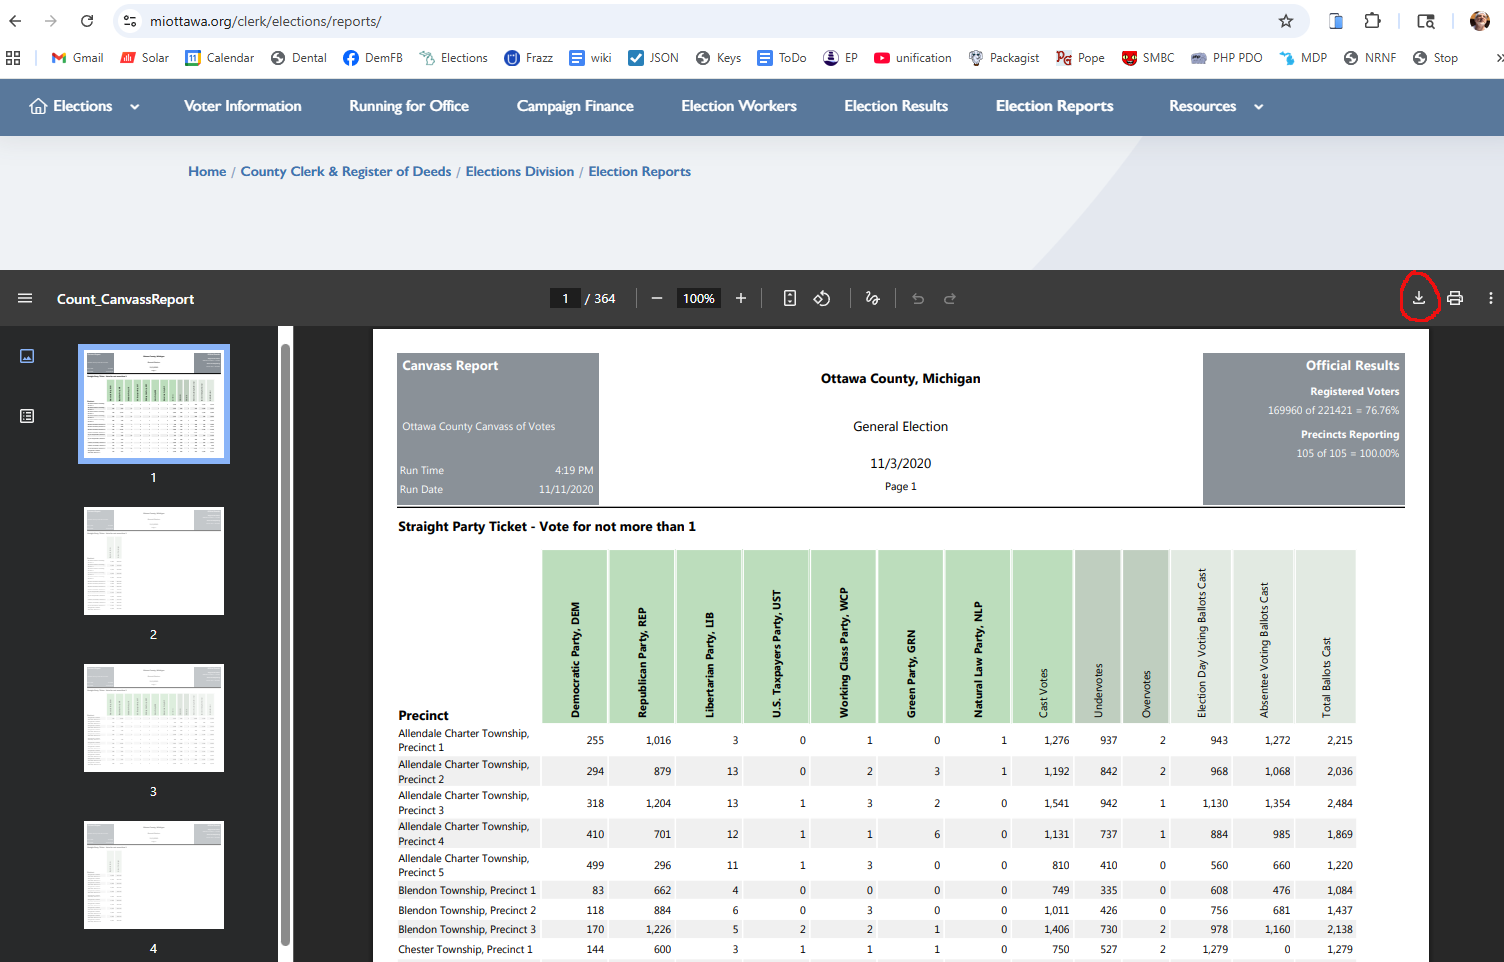The height and width of the screenshot is (962, 1504).
Task: Select the page 3 thumbnail
Action: pos(154,718)
